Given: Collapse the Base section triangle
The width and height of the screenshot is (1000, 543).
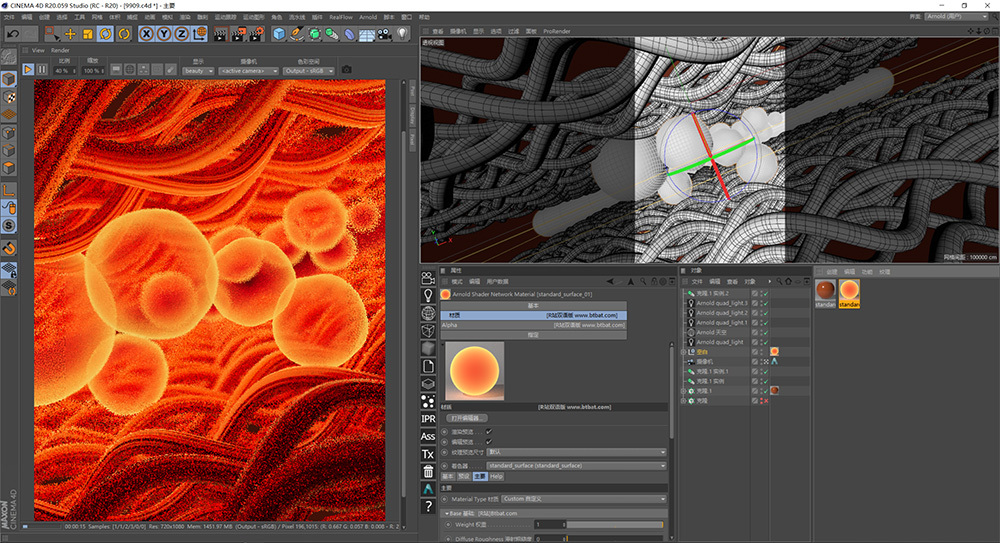Looking at the screenshot, I should [x=446, y=514].
